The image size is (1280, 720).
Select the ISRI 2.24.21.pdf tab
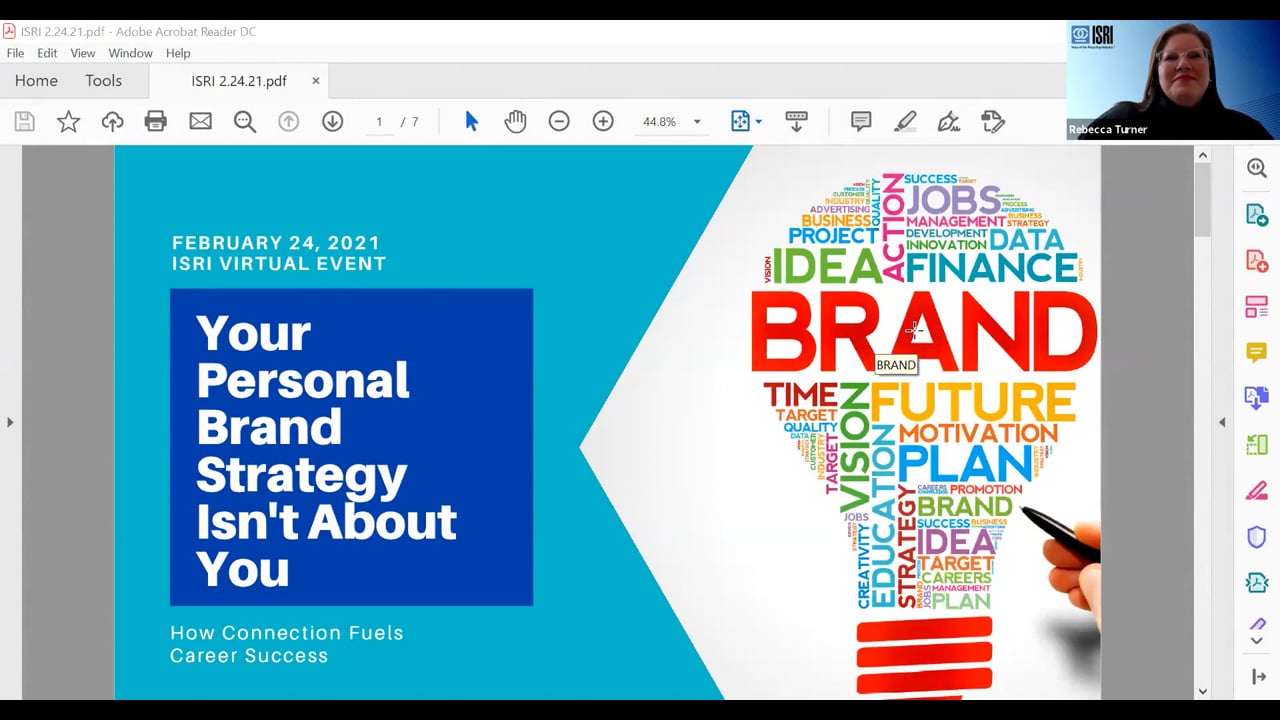(239, 81)
